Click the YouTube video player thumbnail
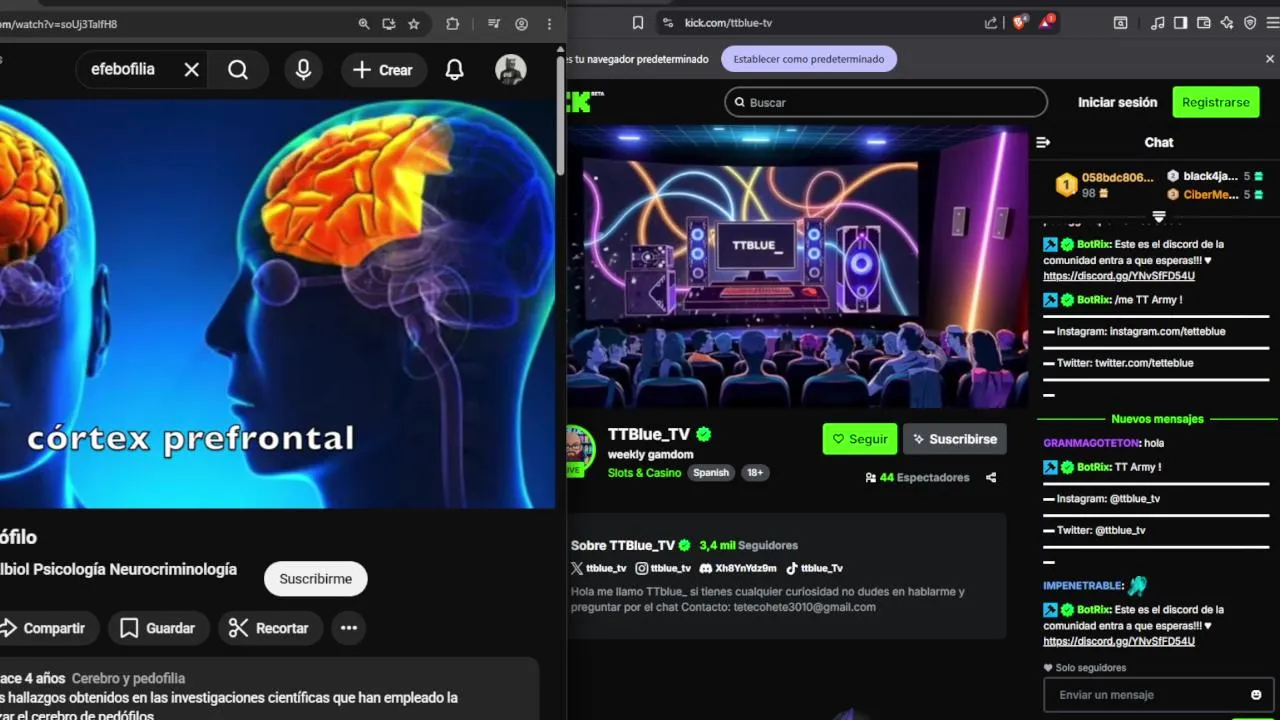Screen dimensions: 1280x720 [x=277, y=302]
